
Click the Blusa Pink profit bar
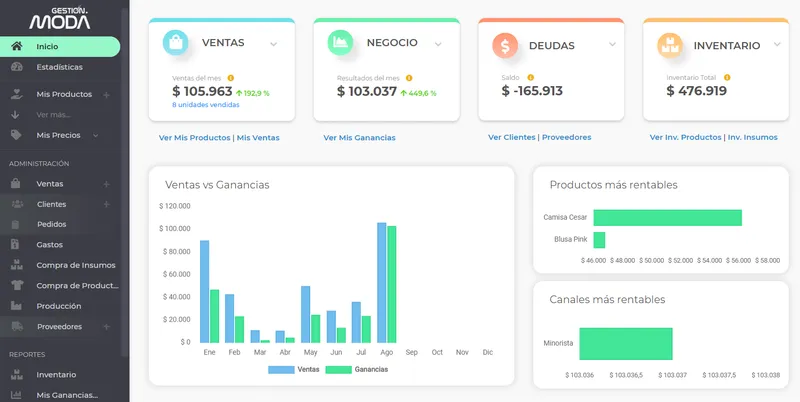[599, 240]
